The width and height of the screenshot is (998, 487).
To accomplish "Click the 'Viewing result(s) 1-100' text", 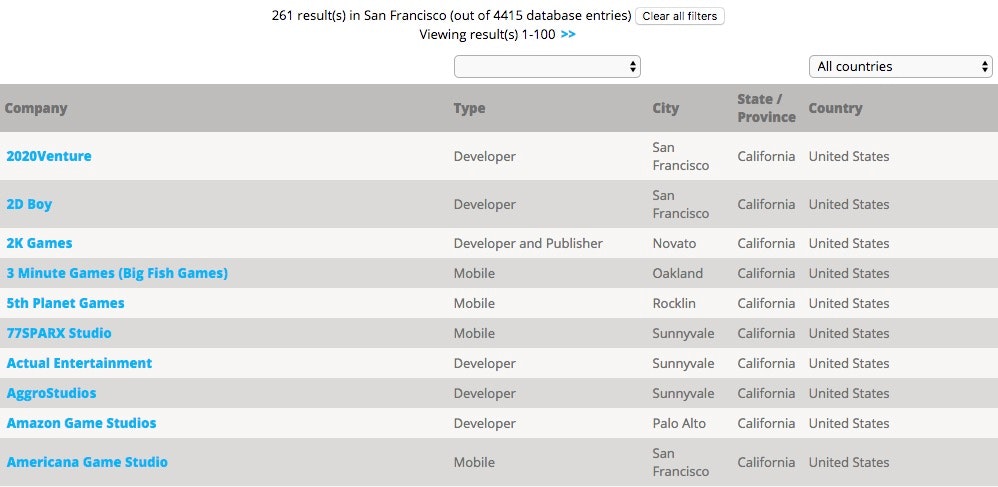I will 488,34.
